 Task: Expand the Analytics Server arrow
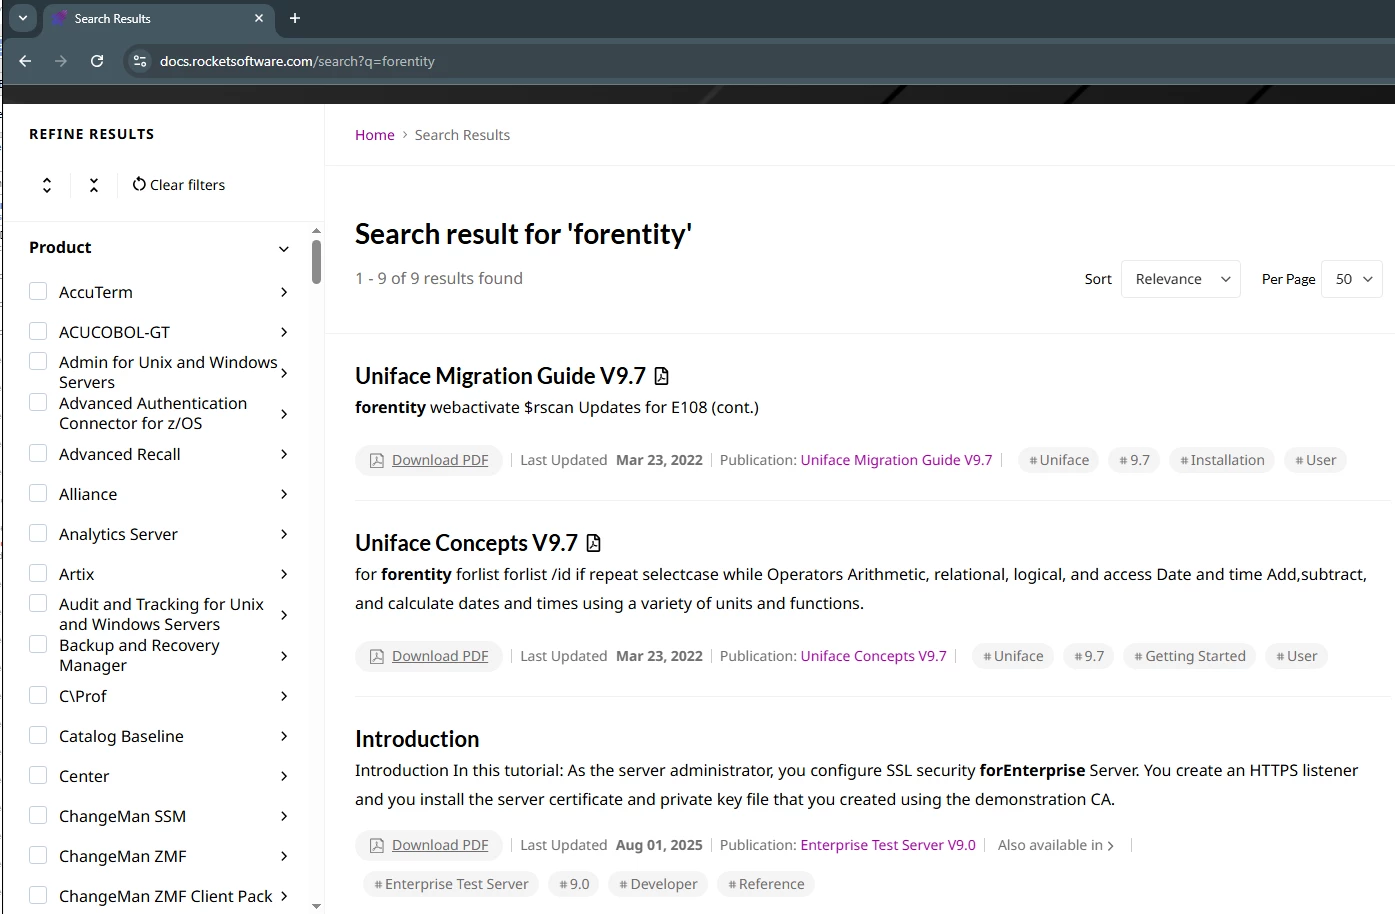(x=284, y=534)
